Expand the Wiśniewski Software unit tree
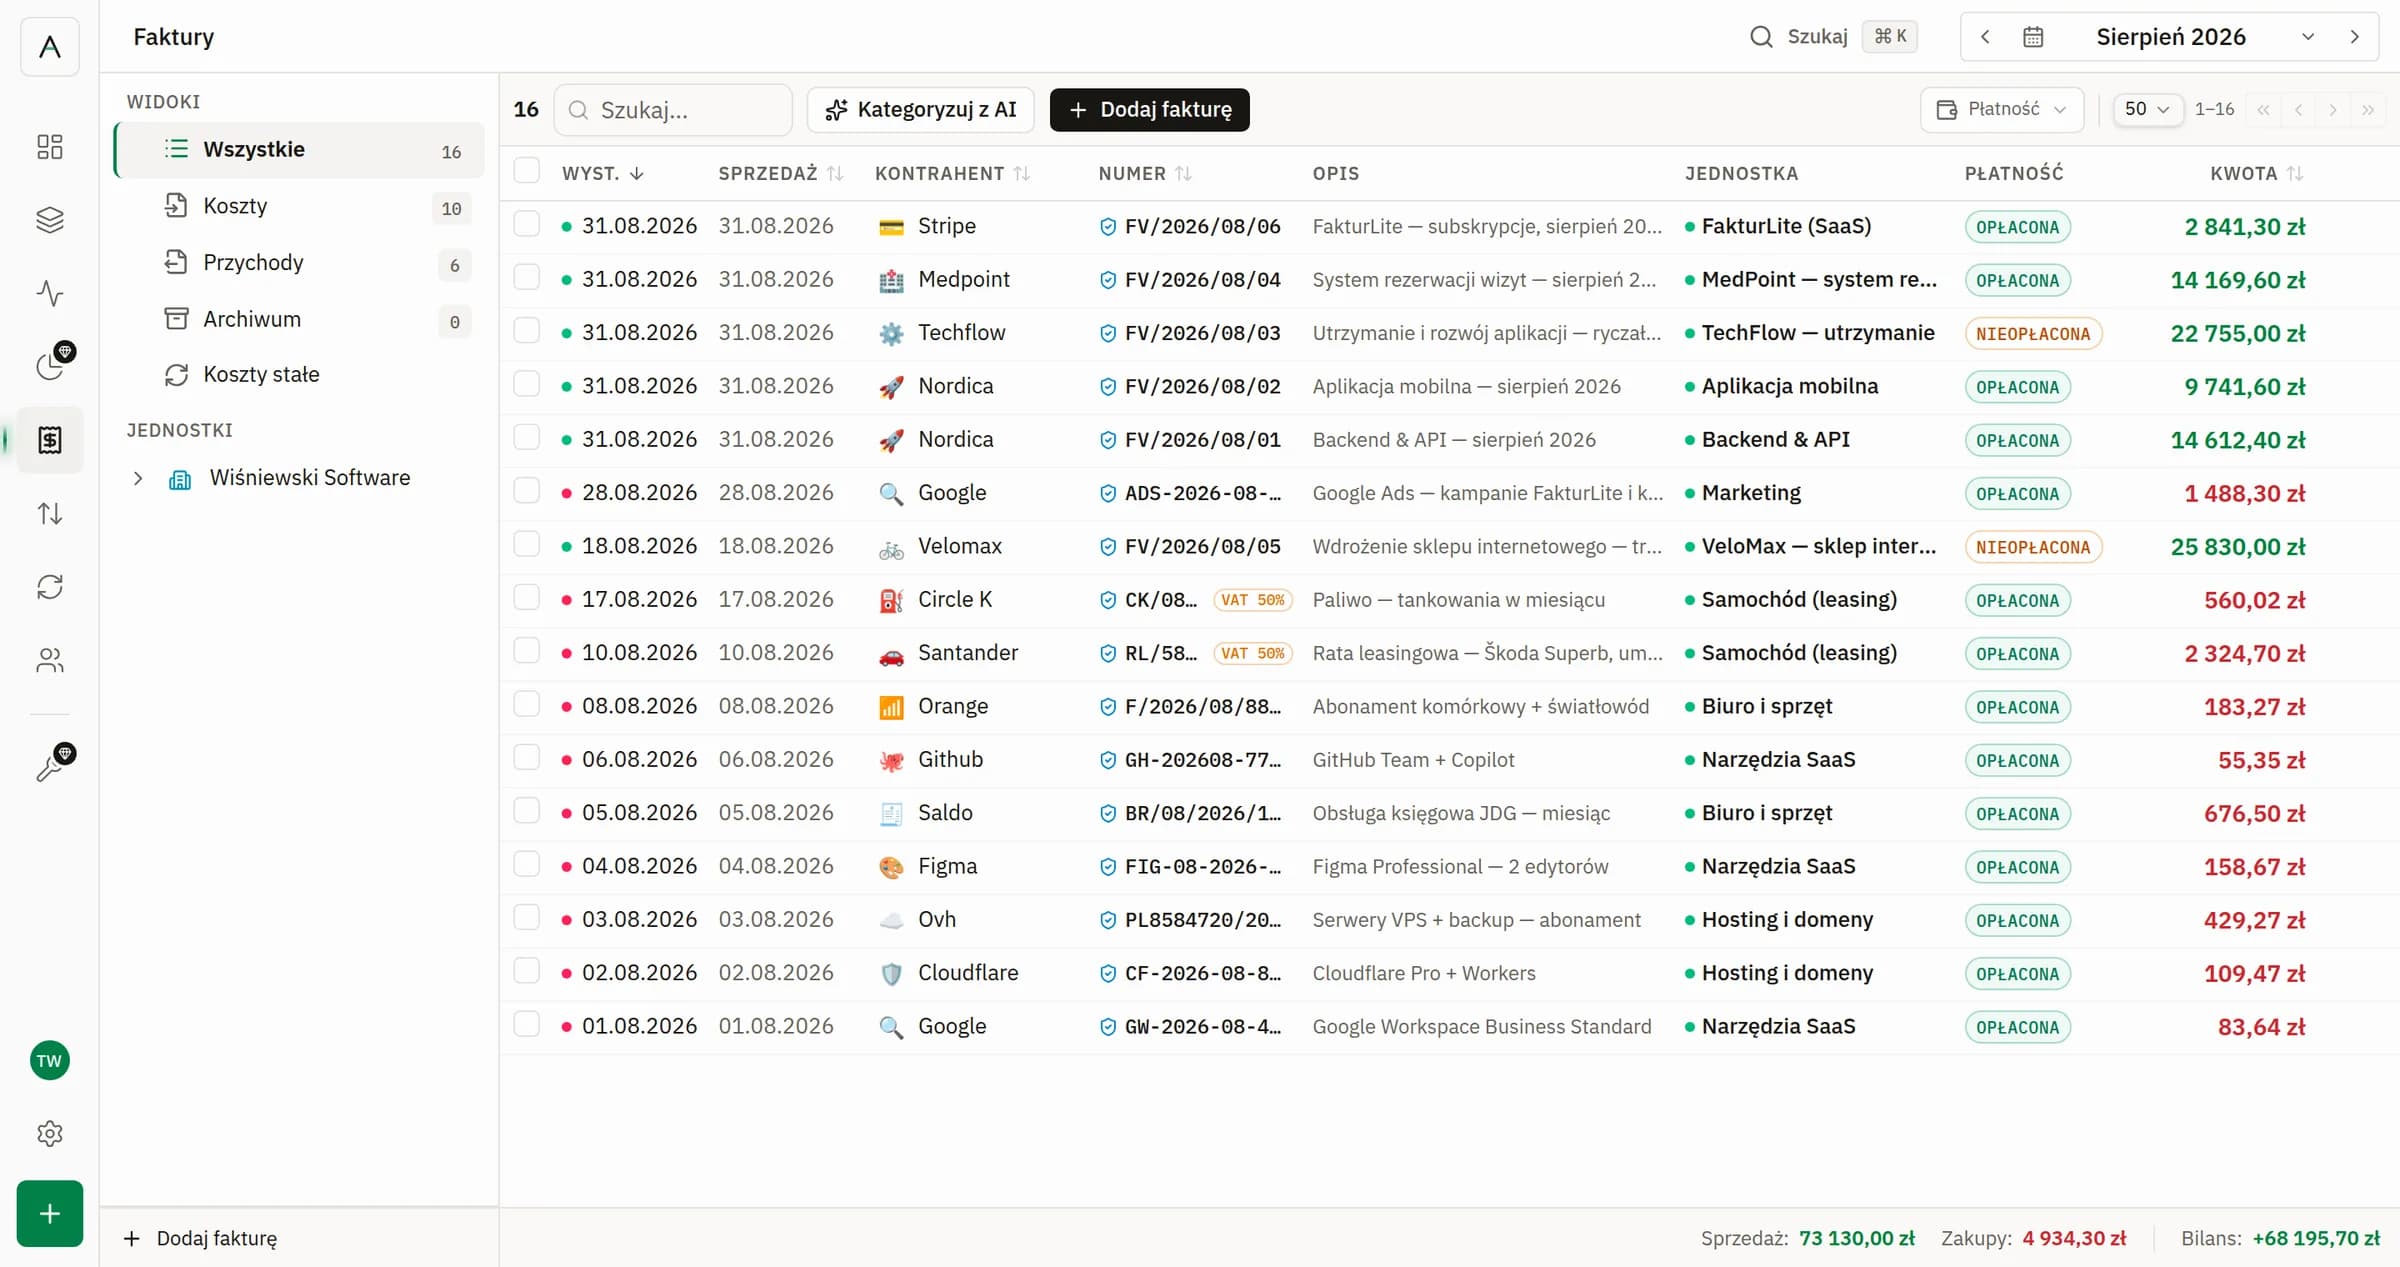 click(138, 479)
